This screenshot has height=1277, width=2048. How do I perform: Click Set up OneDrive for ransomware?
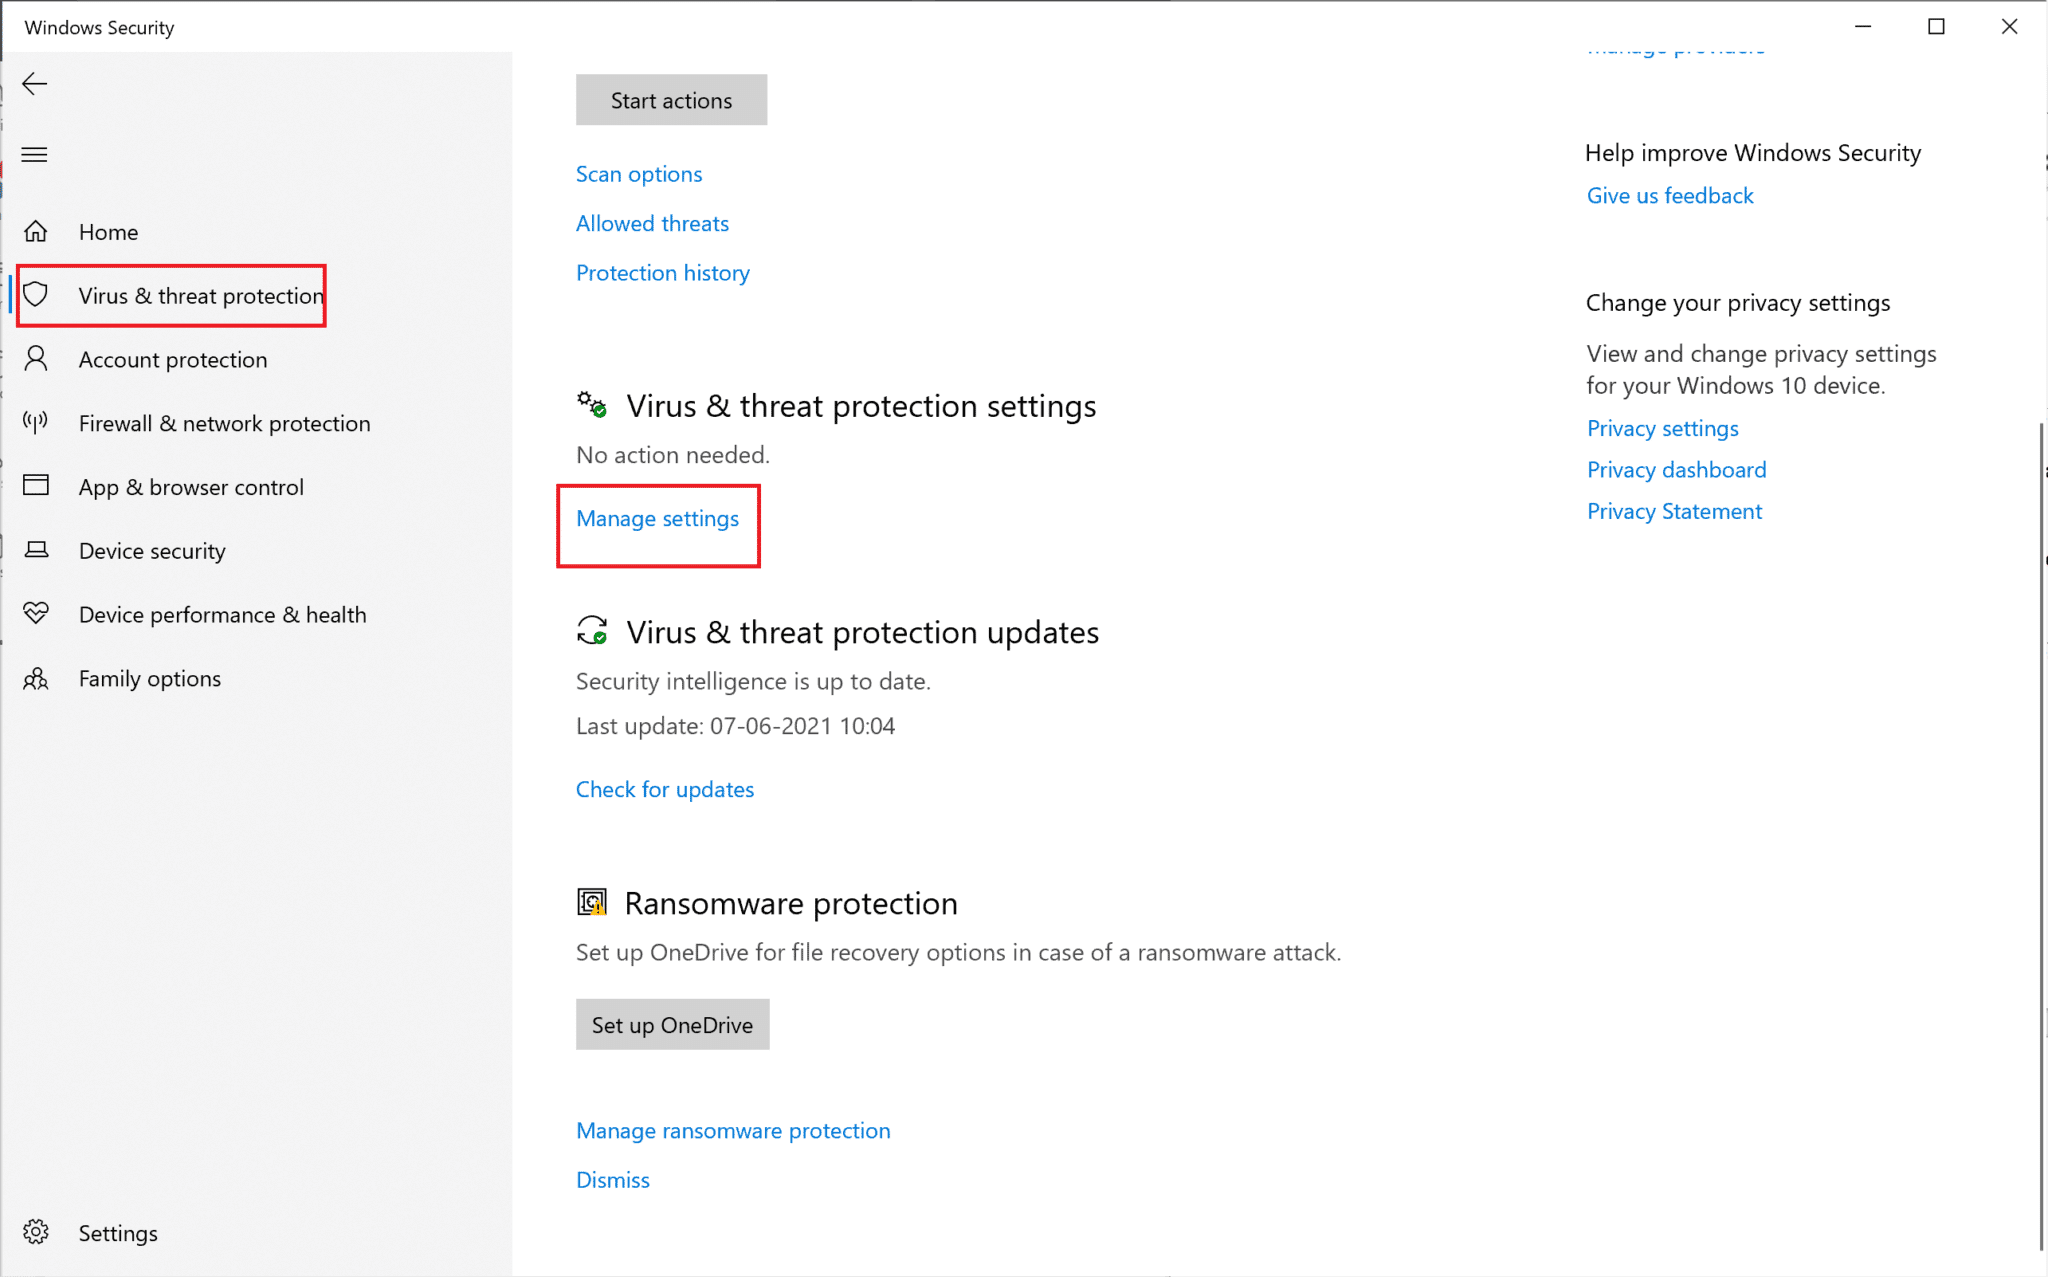pos(672,1024)
